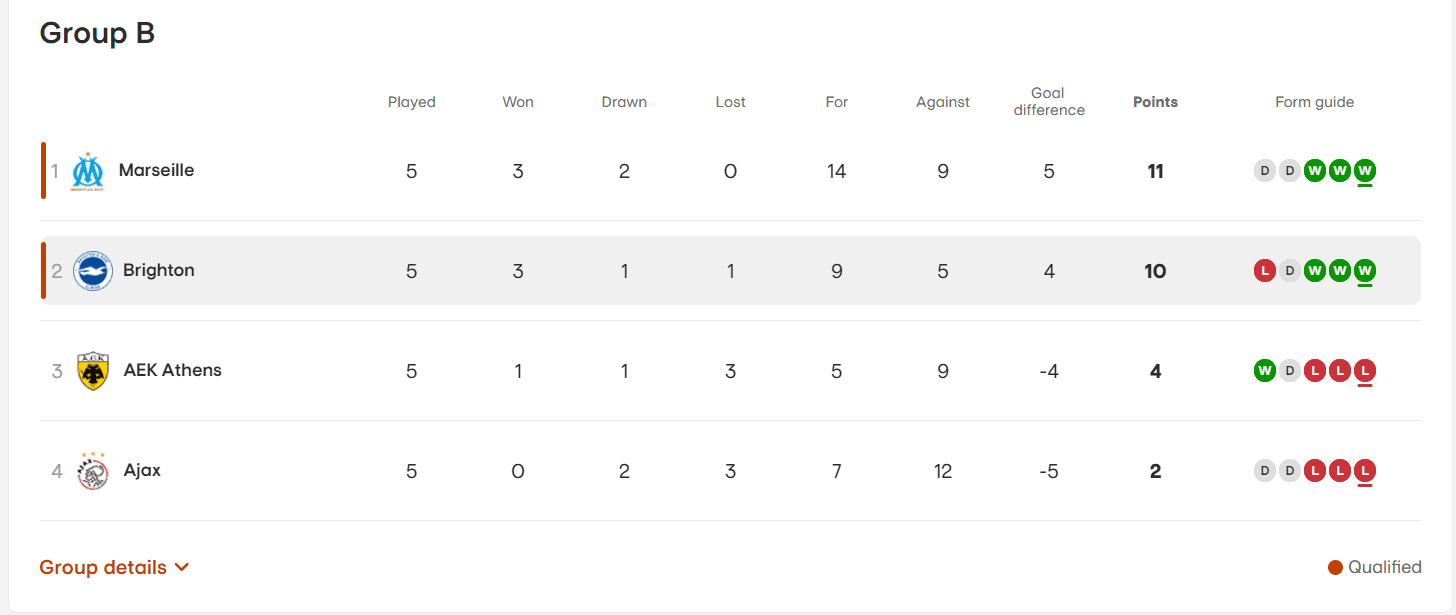The height and width of the screenshot is (615, 1456).
Task: Click the Group B heading
Action: (x=97, y=34)
